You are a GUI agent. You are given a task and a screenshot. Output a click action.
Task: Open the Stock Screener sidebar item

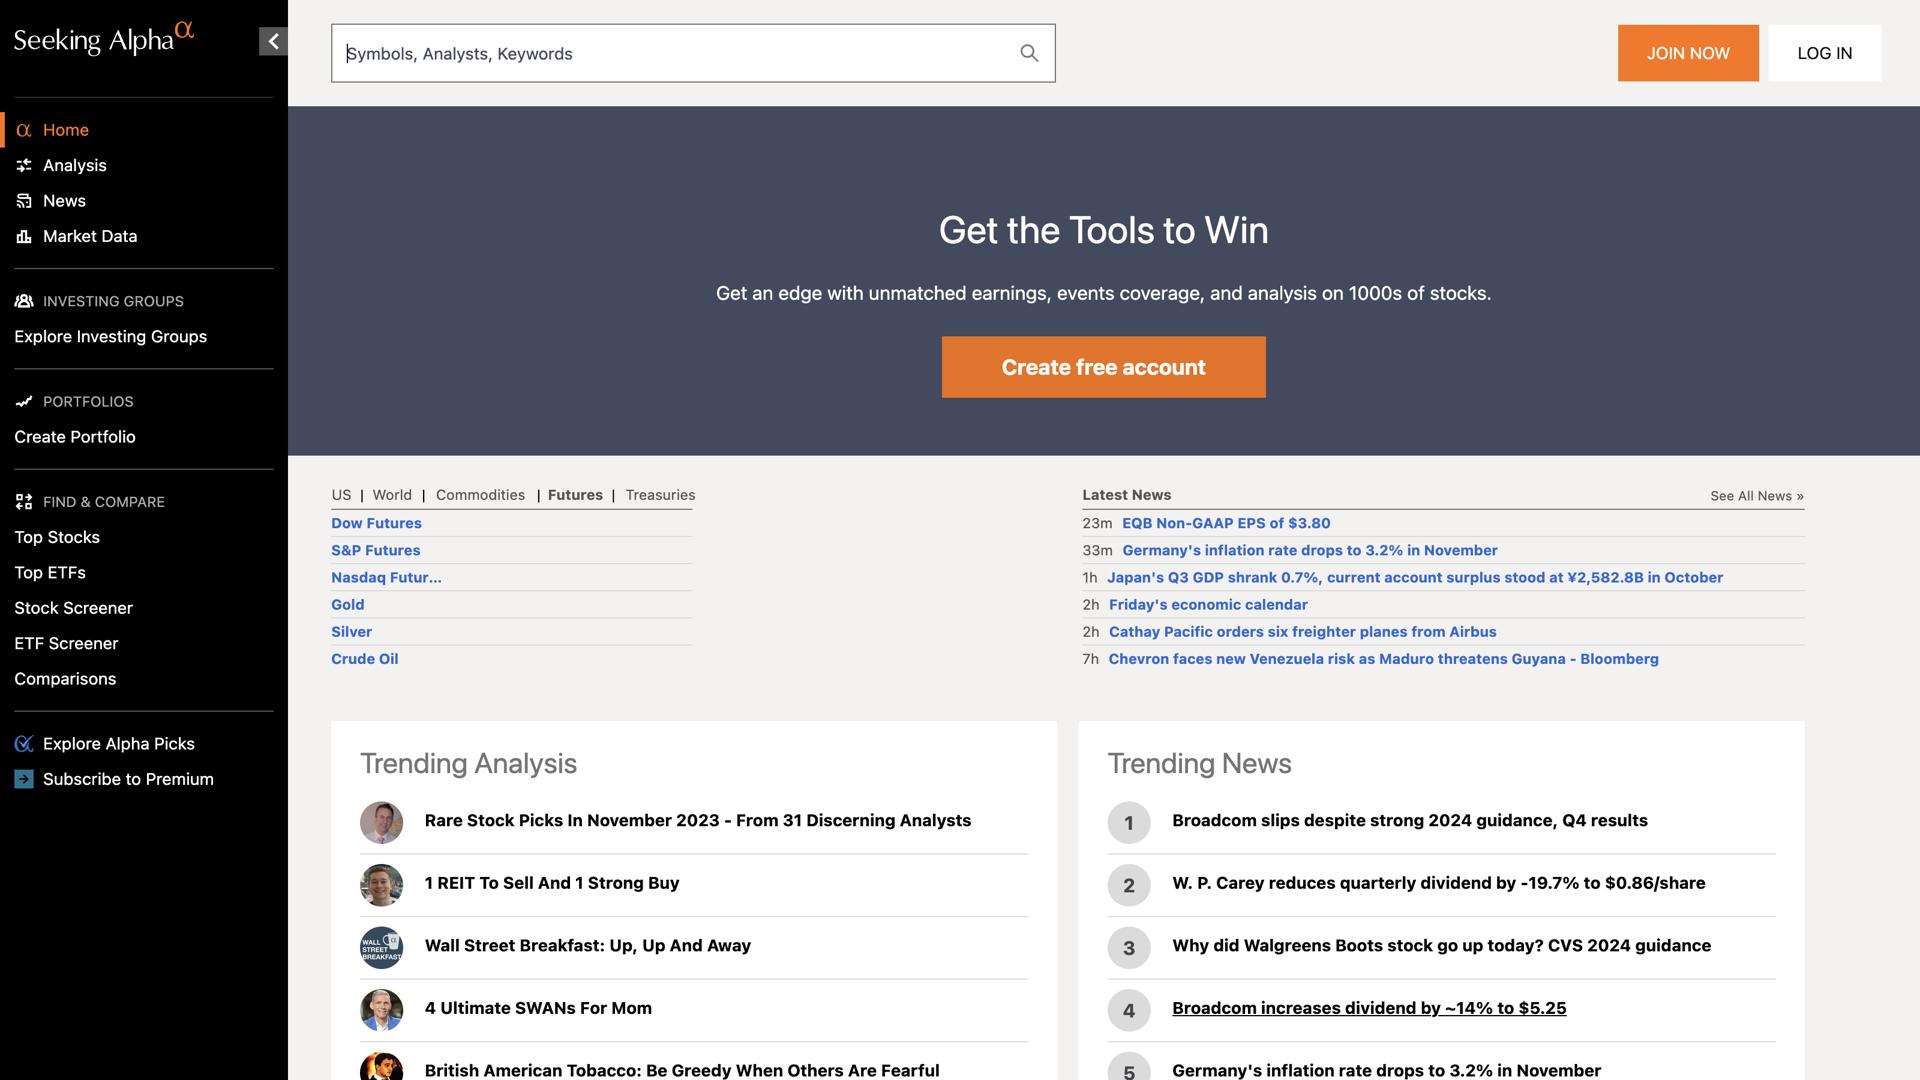click(x=73, y=608)
